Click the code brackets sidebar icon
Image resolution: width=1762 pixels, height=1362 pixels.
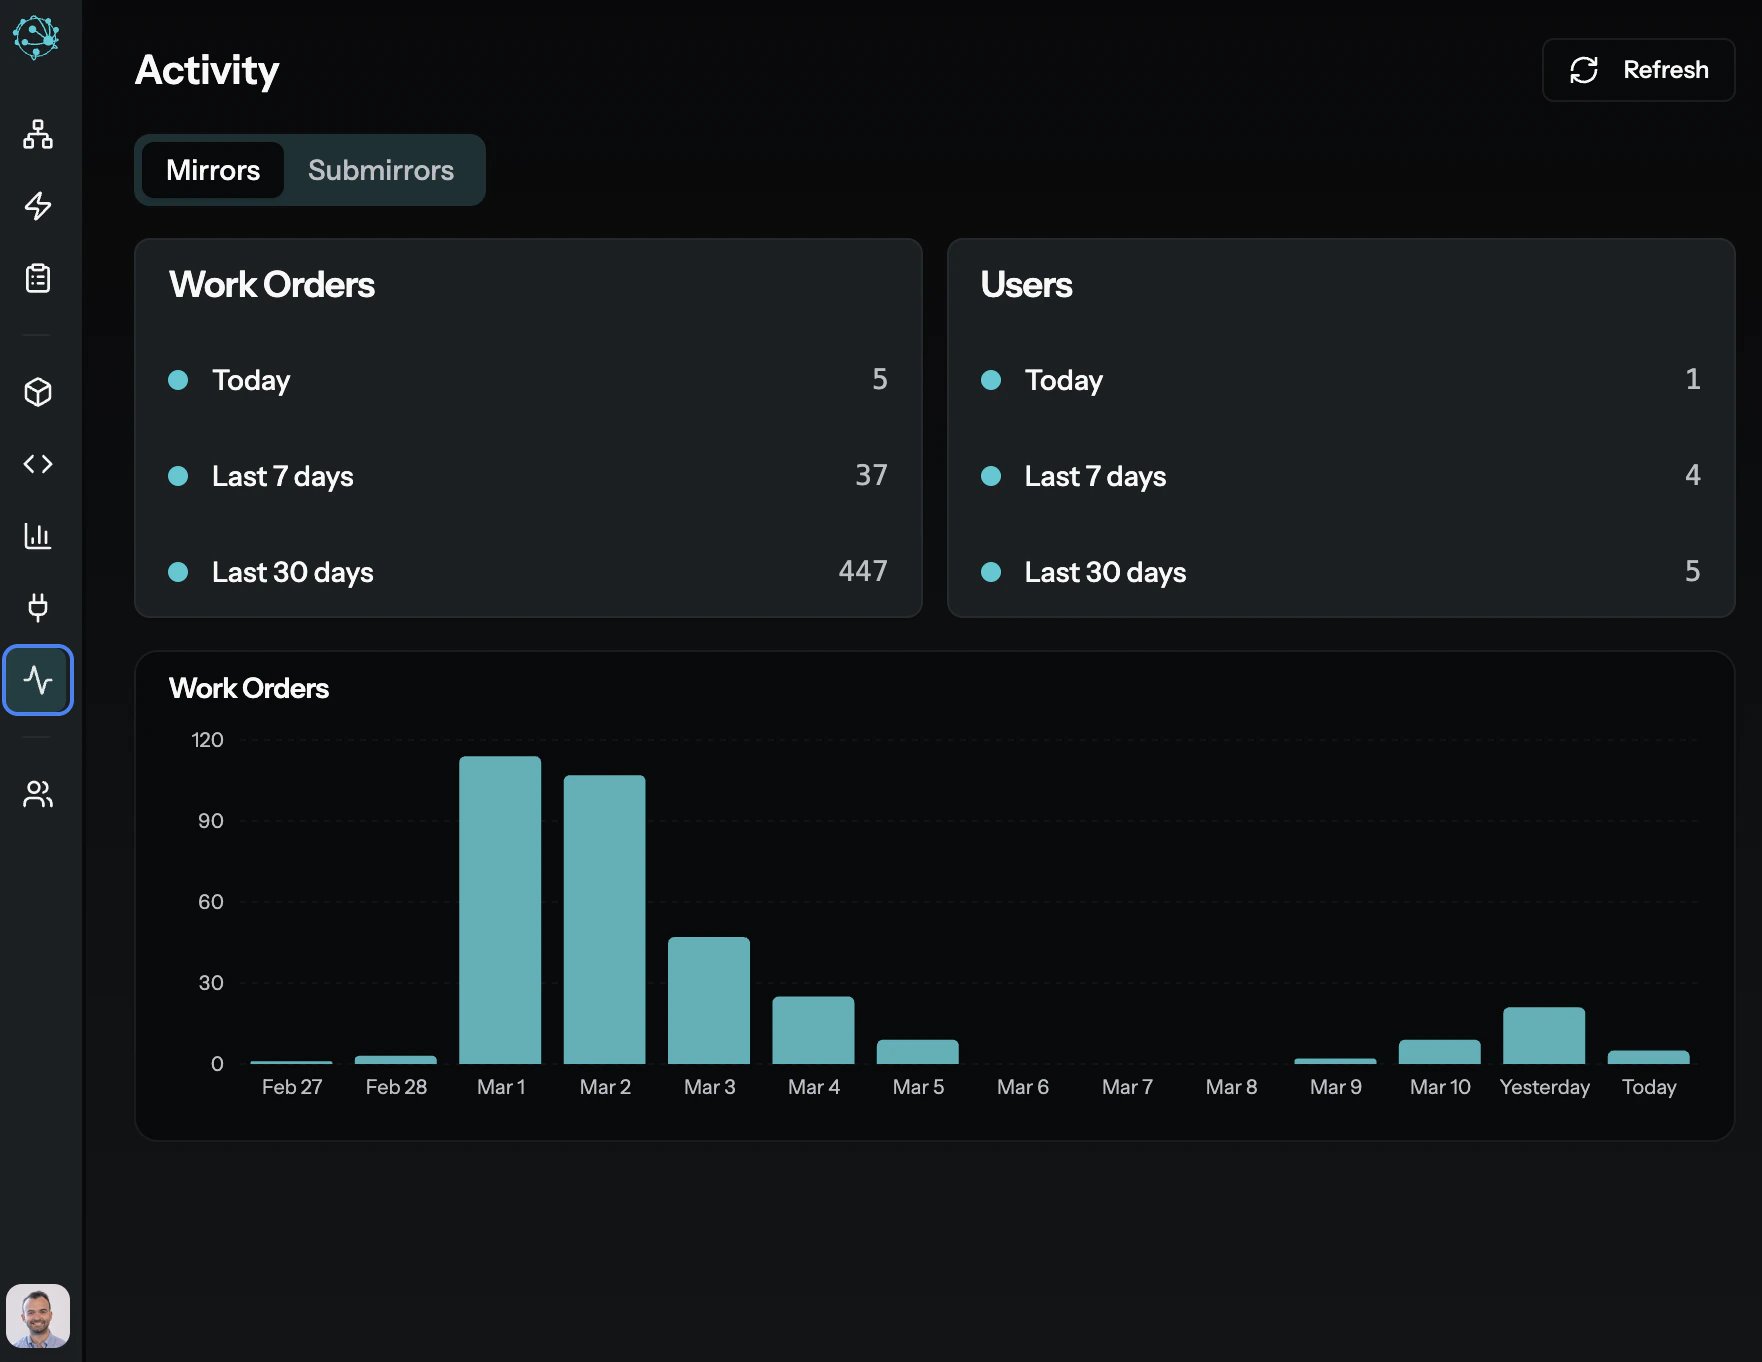pos(38,463)
